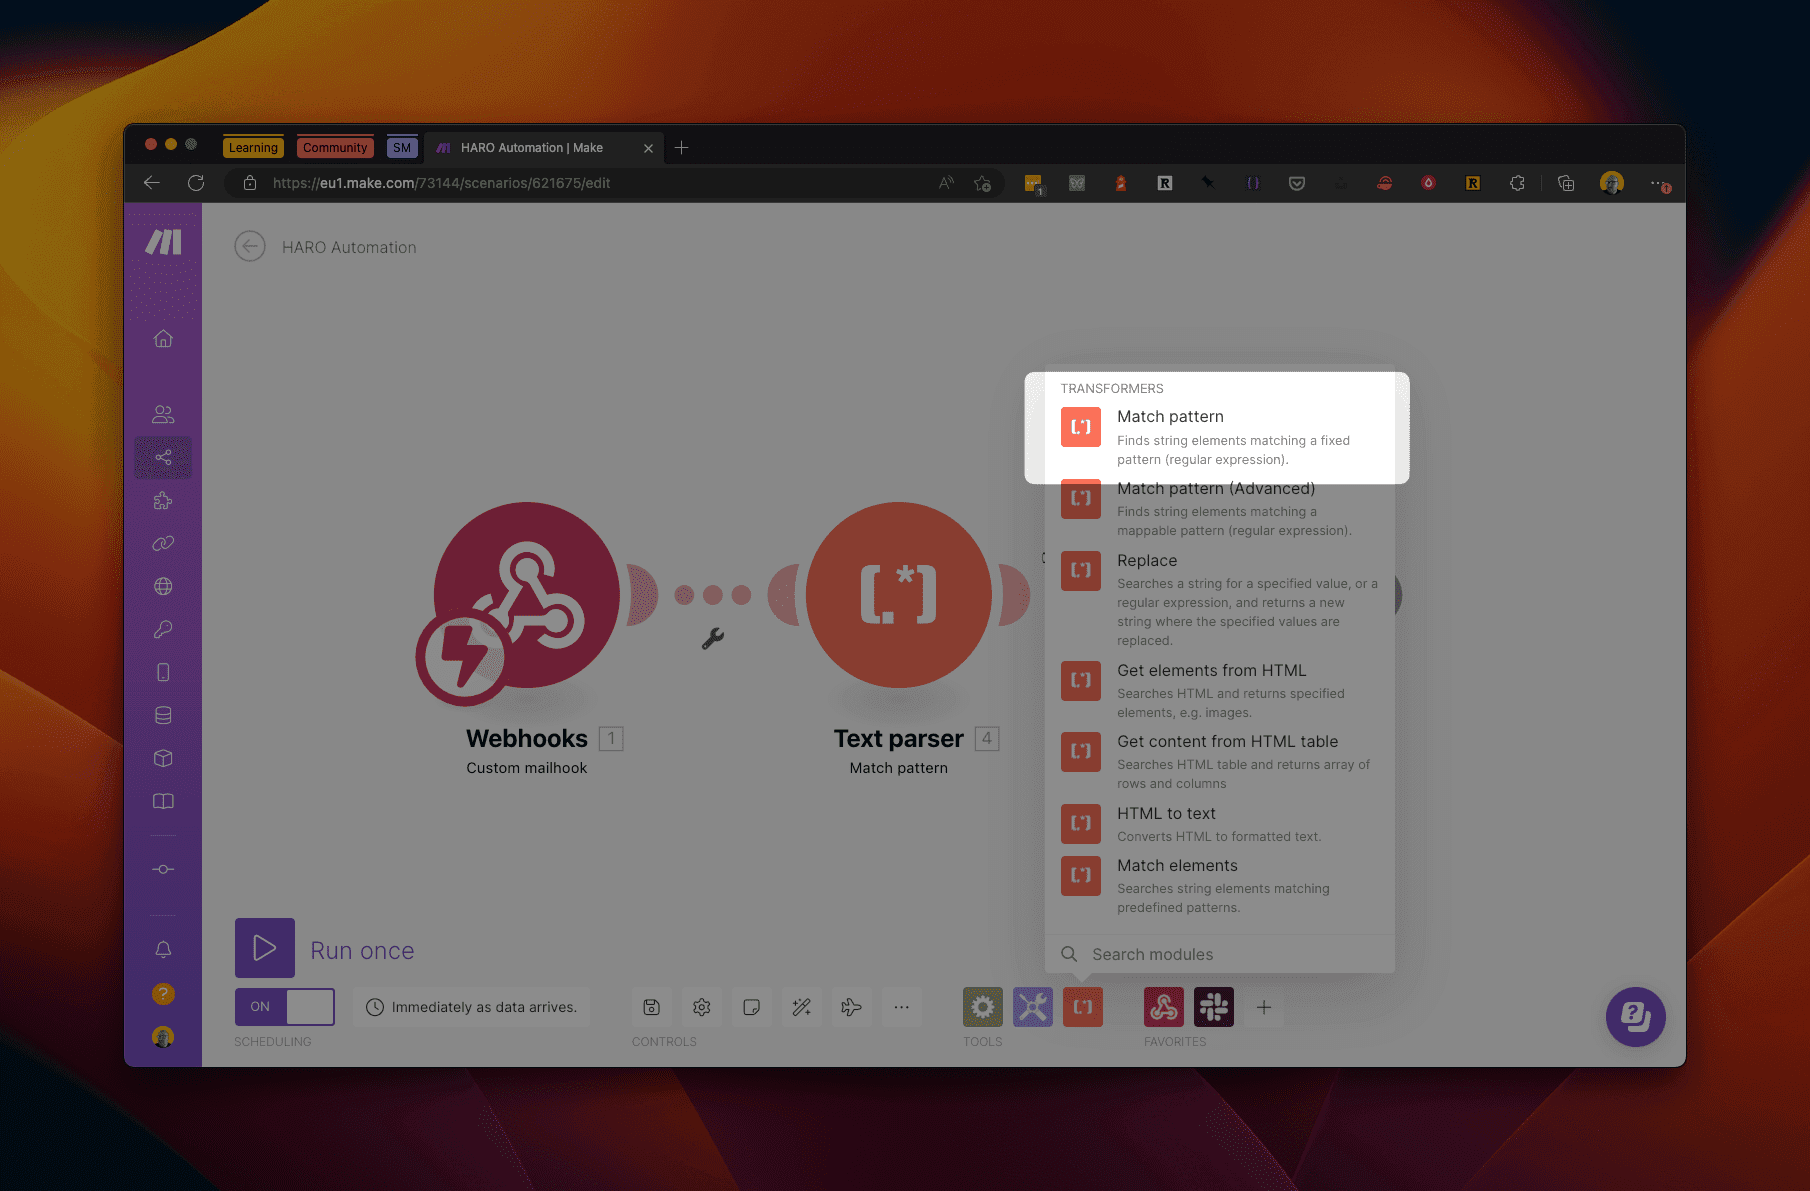1810x1191 pixels.
Task: Click the Text parser module number 4
Action: 987,738
